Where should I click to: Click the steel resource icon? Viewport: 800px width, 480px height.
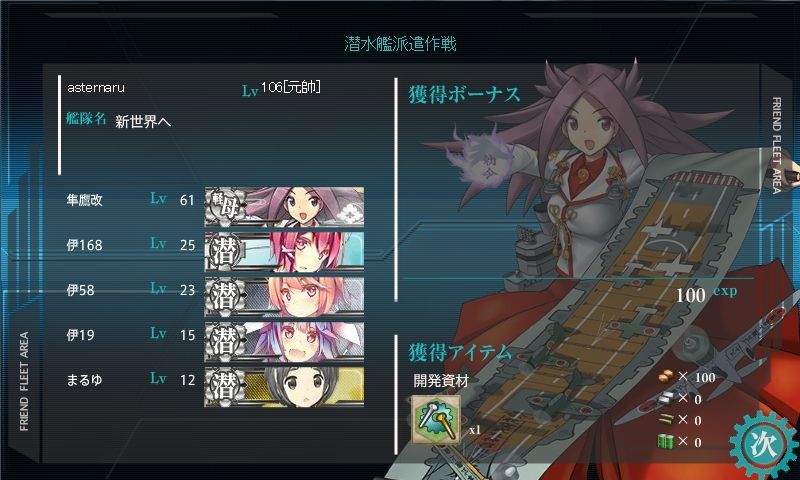pyautogui.click(x=666, y=398)
